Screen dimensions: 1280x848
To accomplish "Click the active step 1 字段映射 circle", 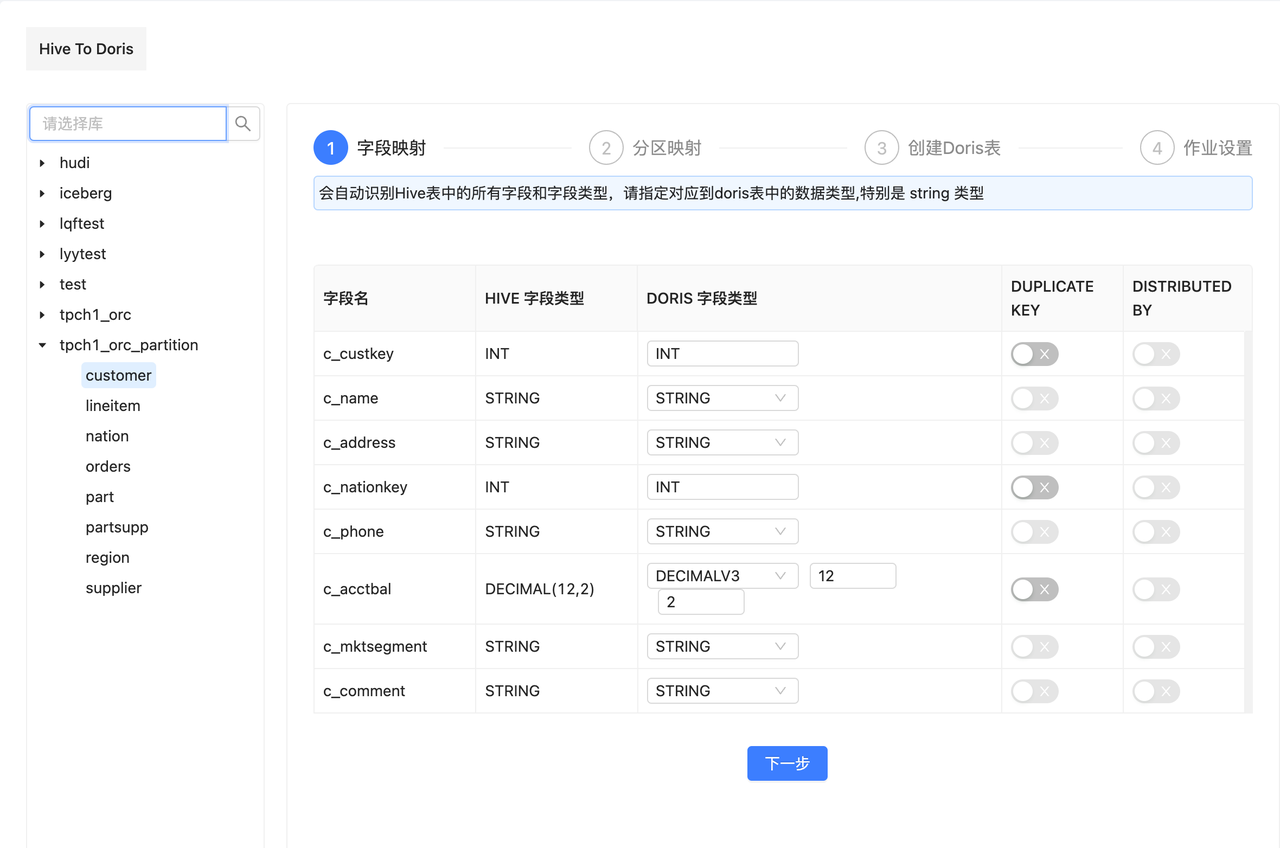I will (x=330, y=147).
